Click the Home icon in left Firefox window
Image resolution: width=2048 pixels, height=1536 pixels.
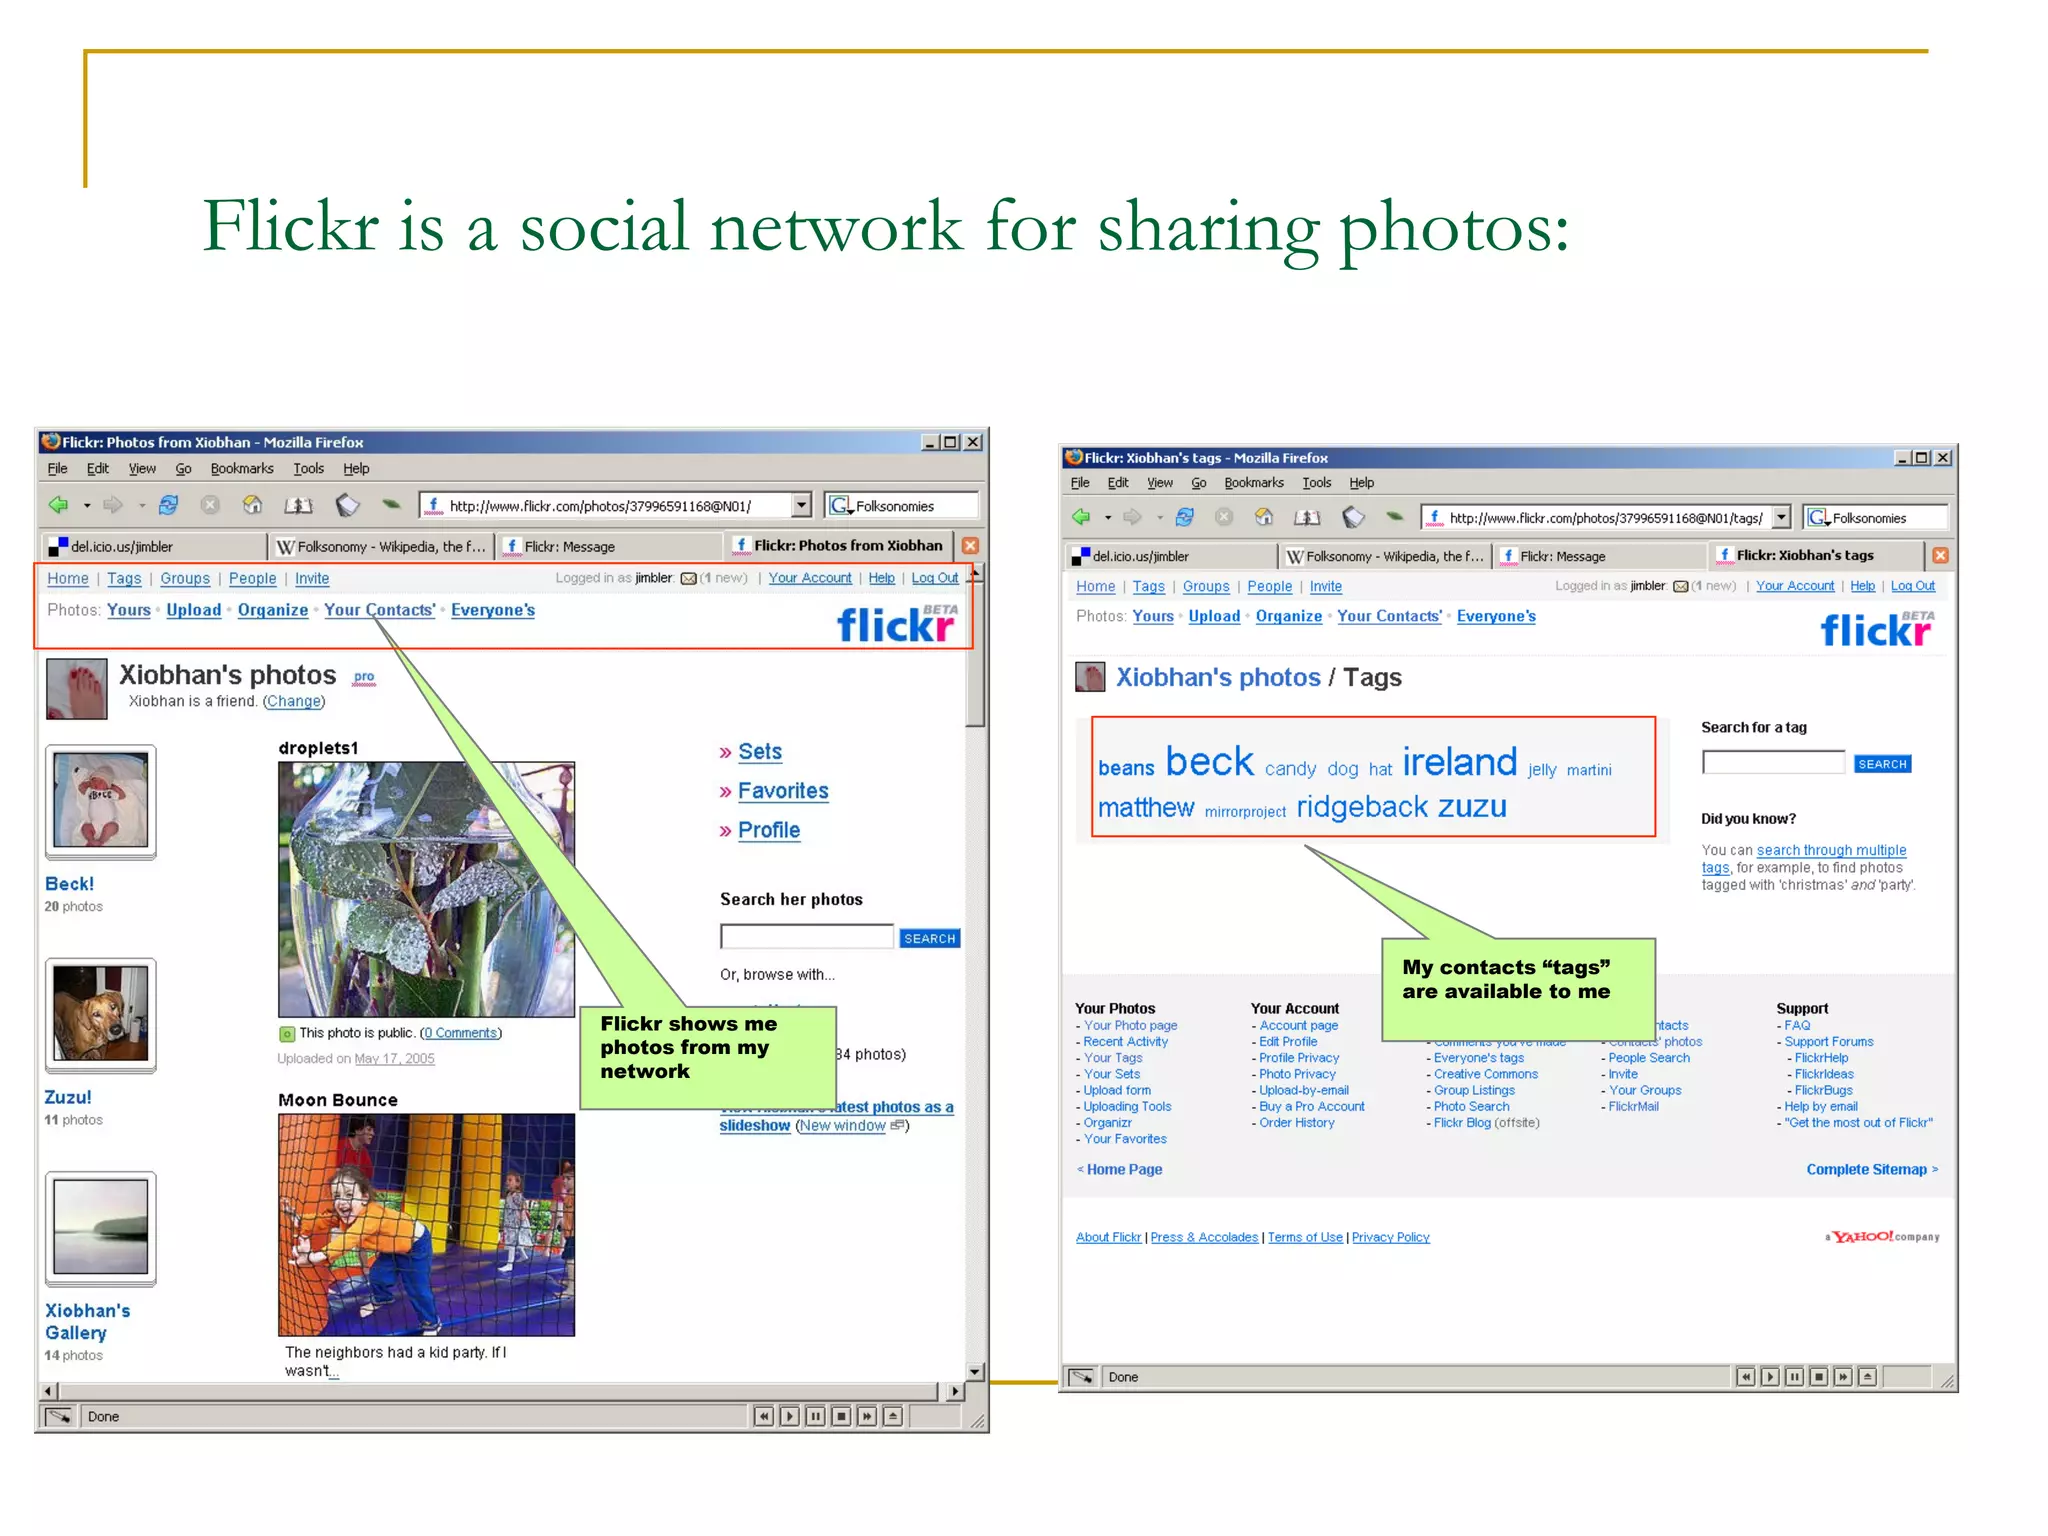click(x=252, y=505)
